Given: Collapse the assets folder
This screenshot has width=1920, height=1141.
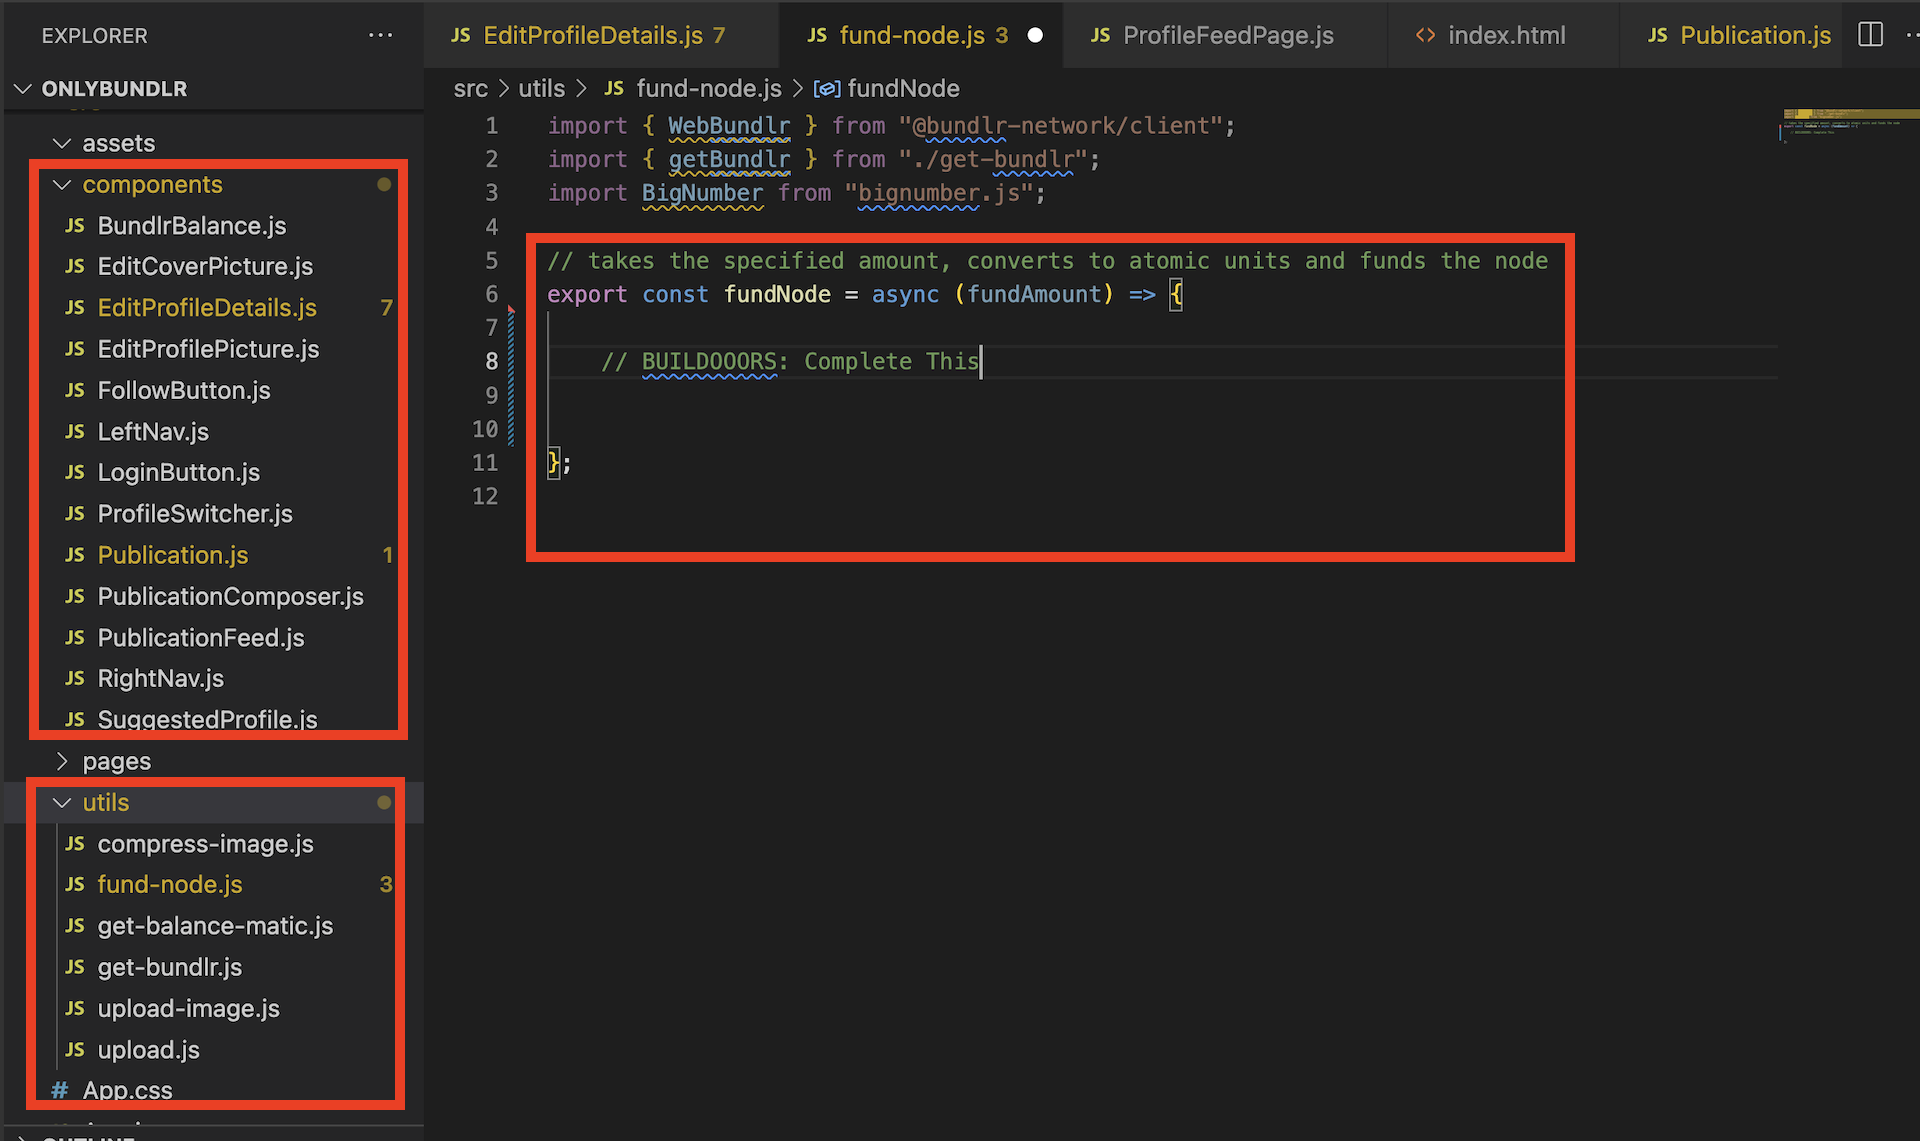Looking at the screenshot, I should (x=62, y=143).
